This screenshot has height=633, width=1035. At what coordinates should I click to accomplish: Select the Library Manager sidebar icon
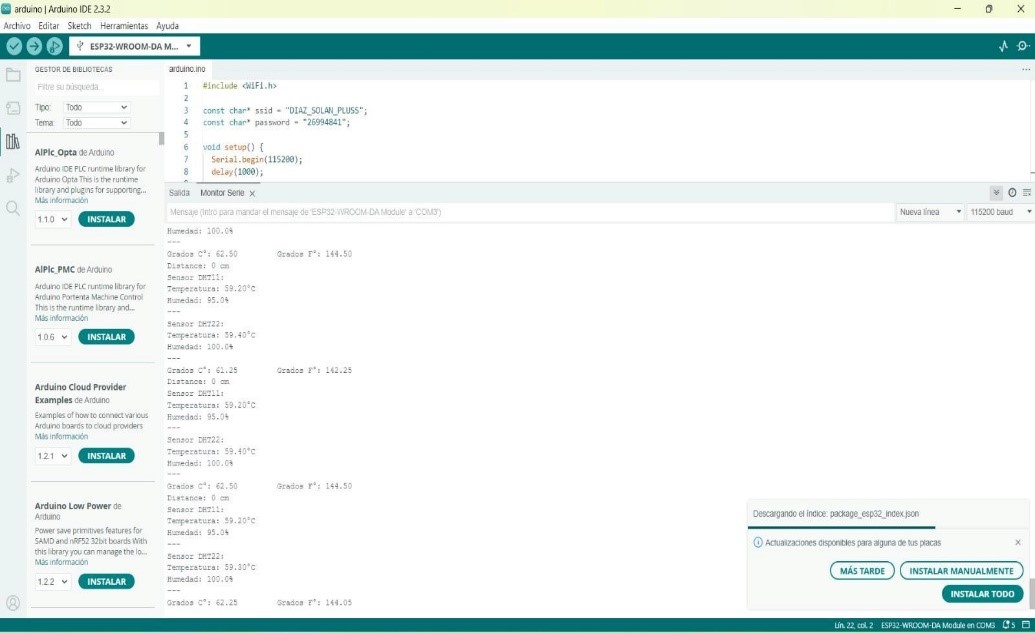tap(13, 141)
